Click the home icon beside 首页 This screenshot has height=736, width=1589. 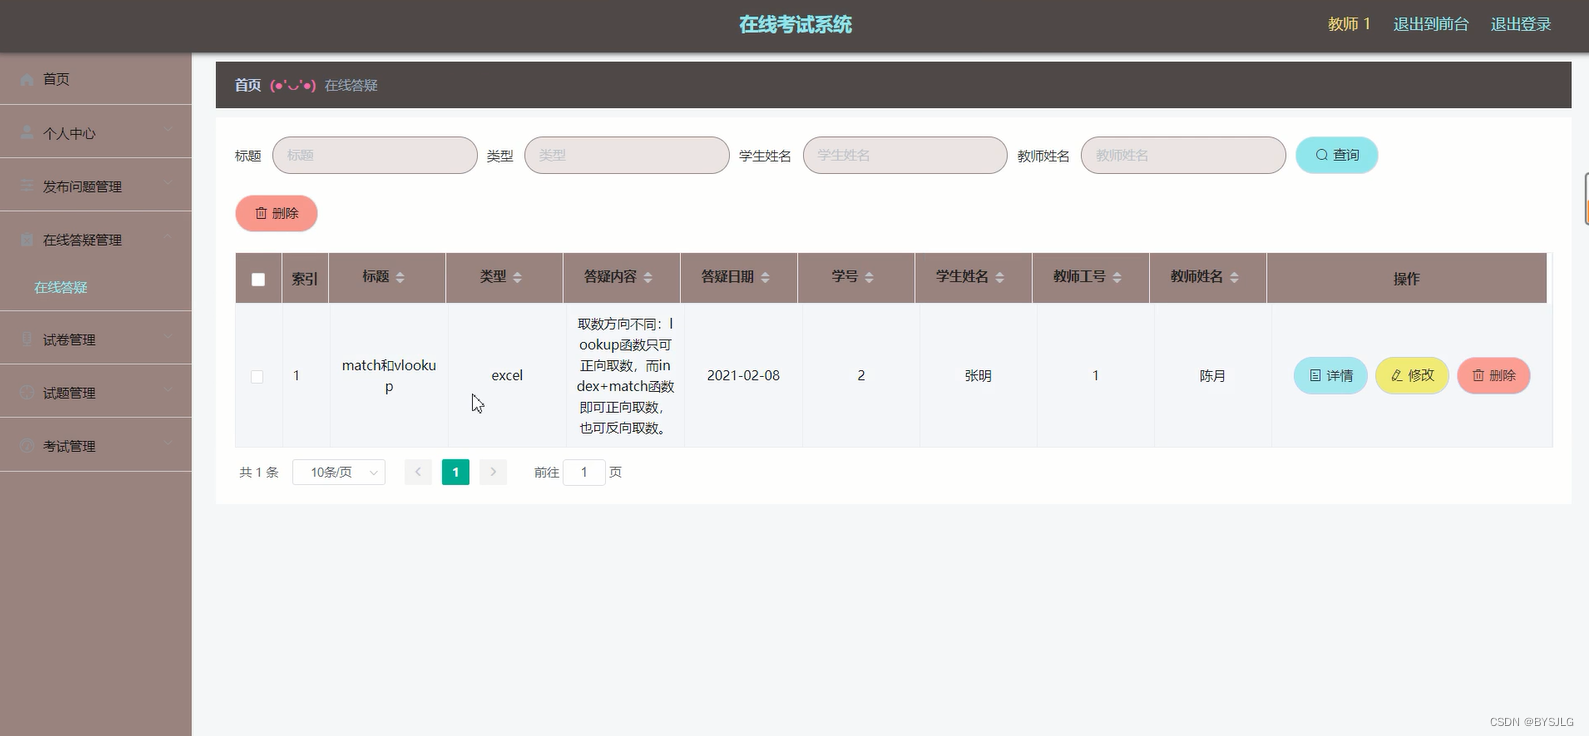[x=27, y=79]
